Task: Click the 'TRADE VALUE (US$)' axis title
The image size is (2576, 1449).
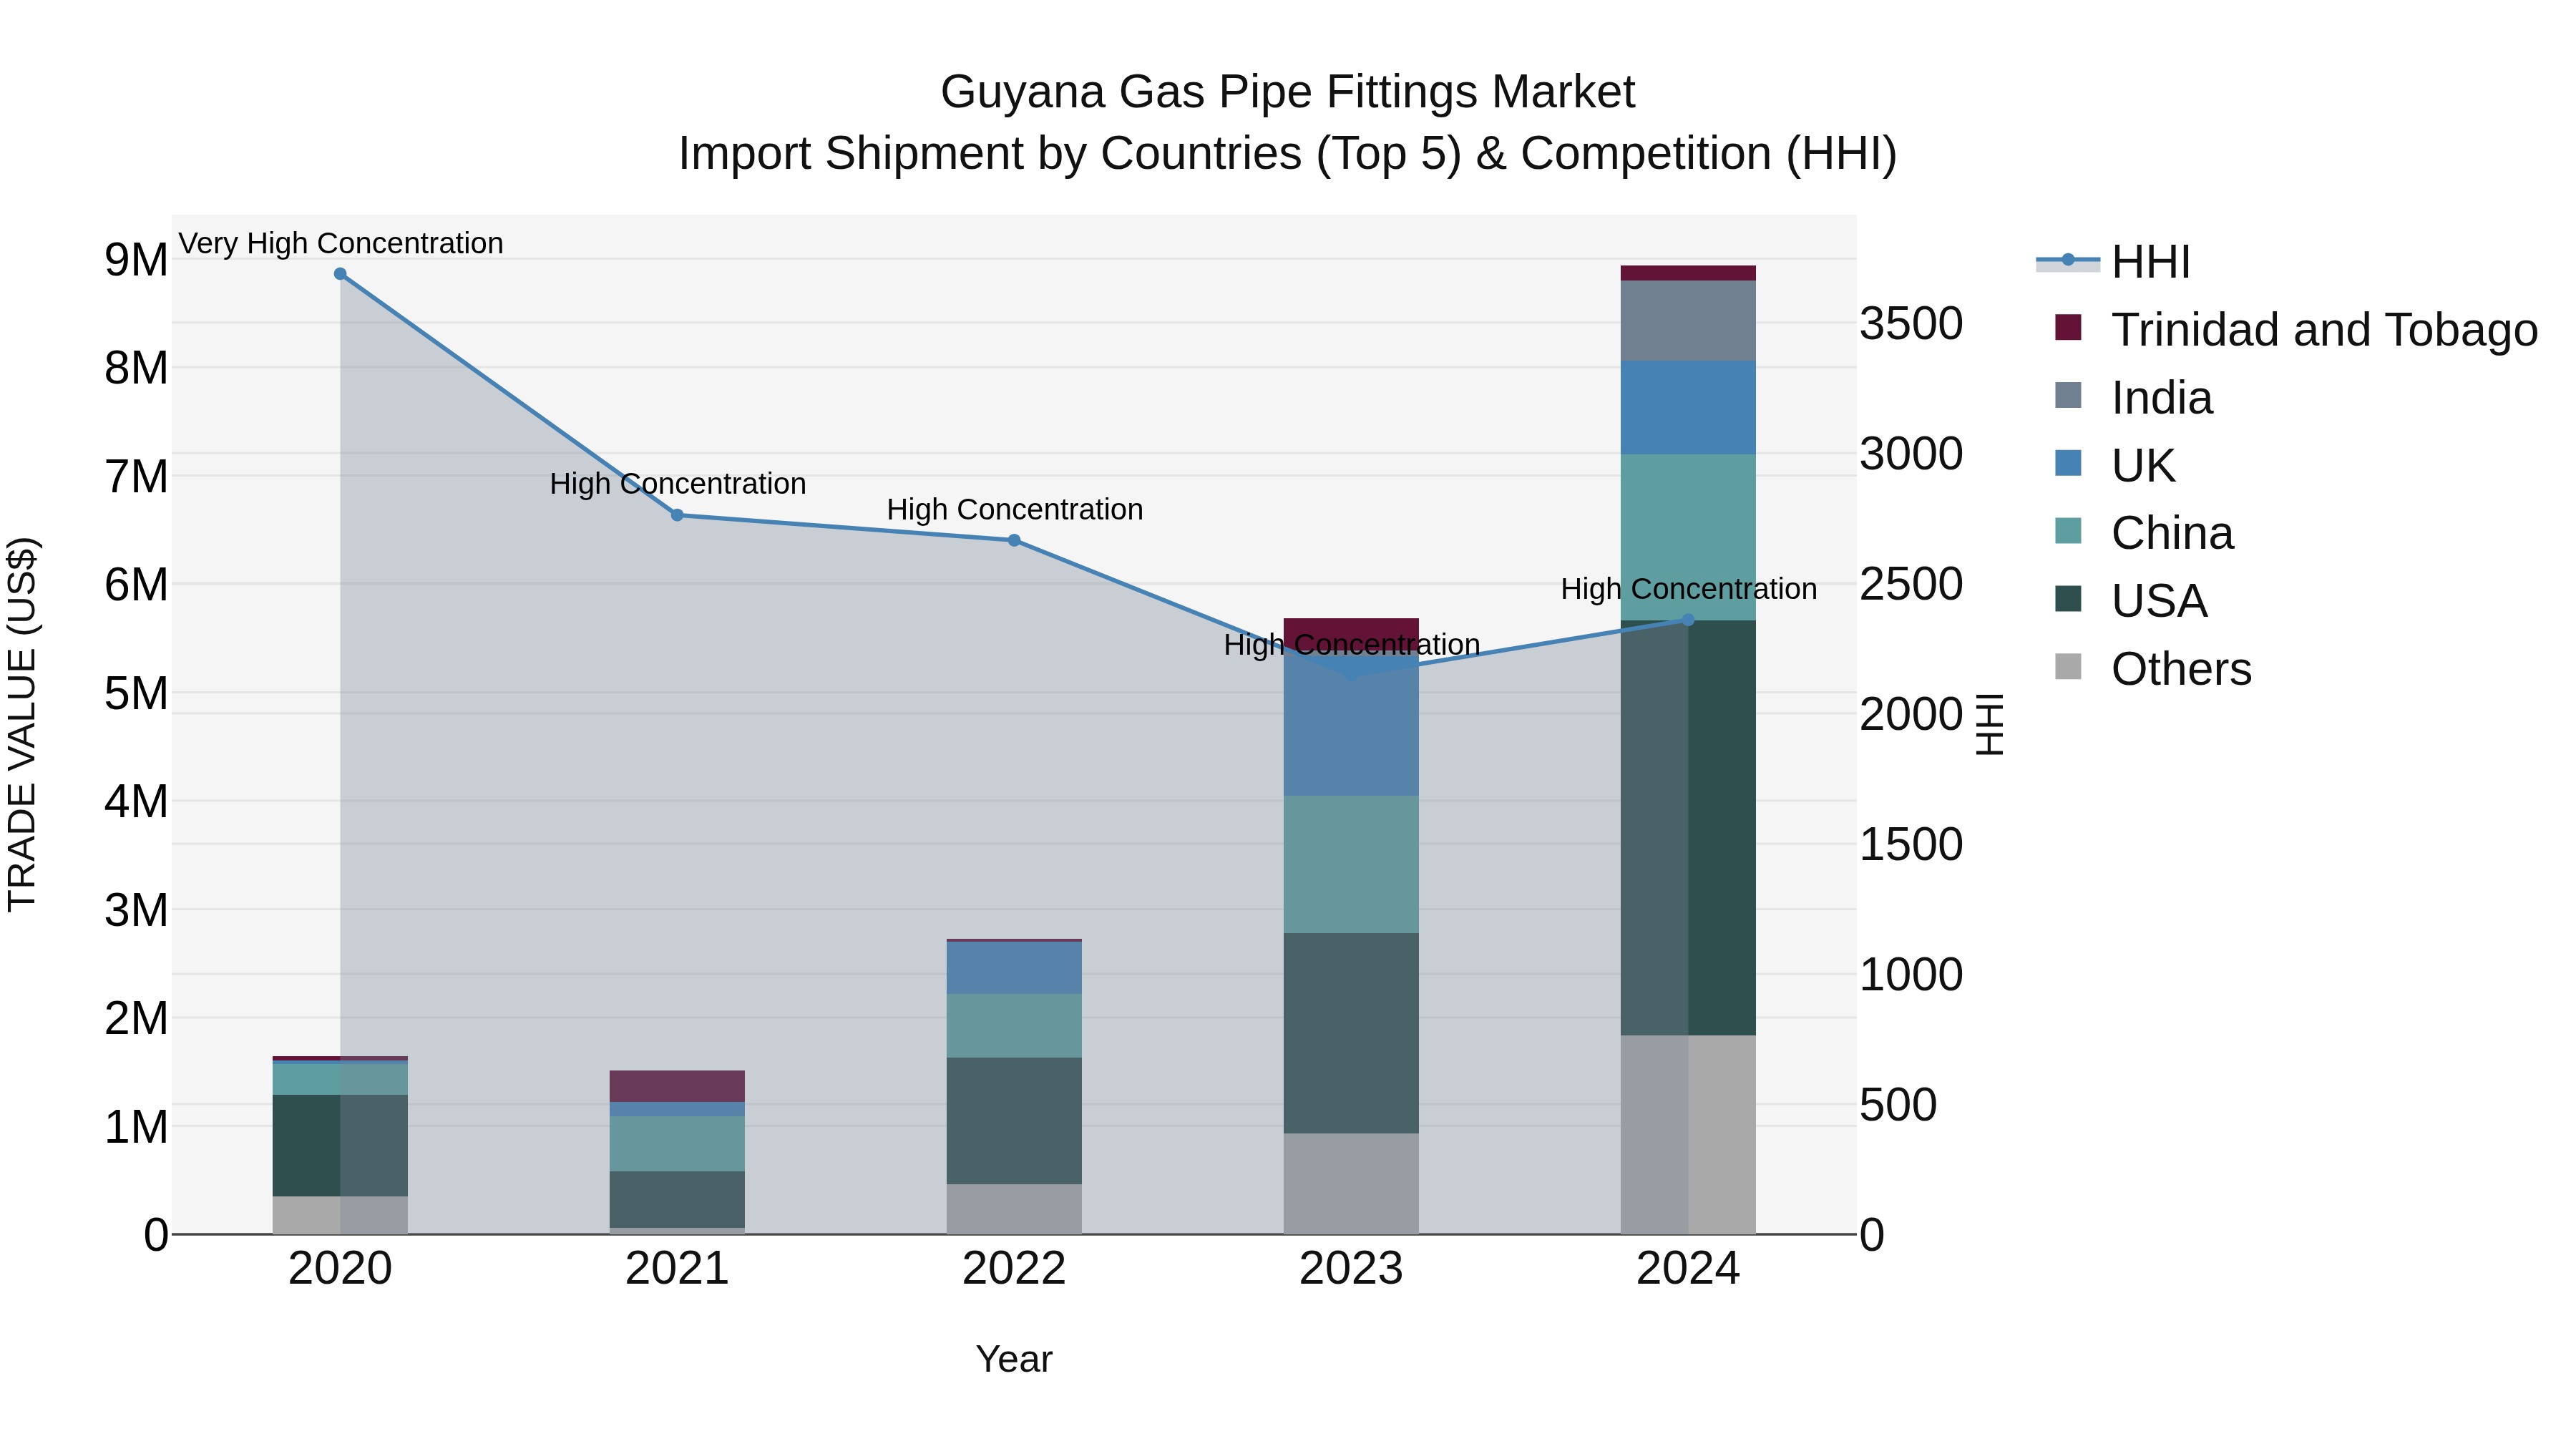Action: click(22, 724)
